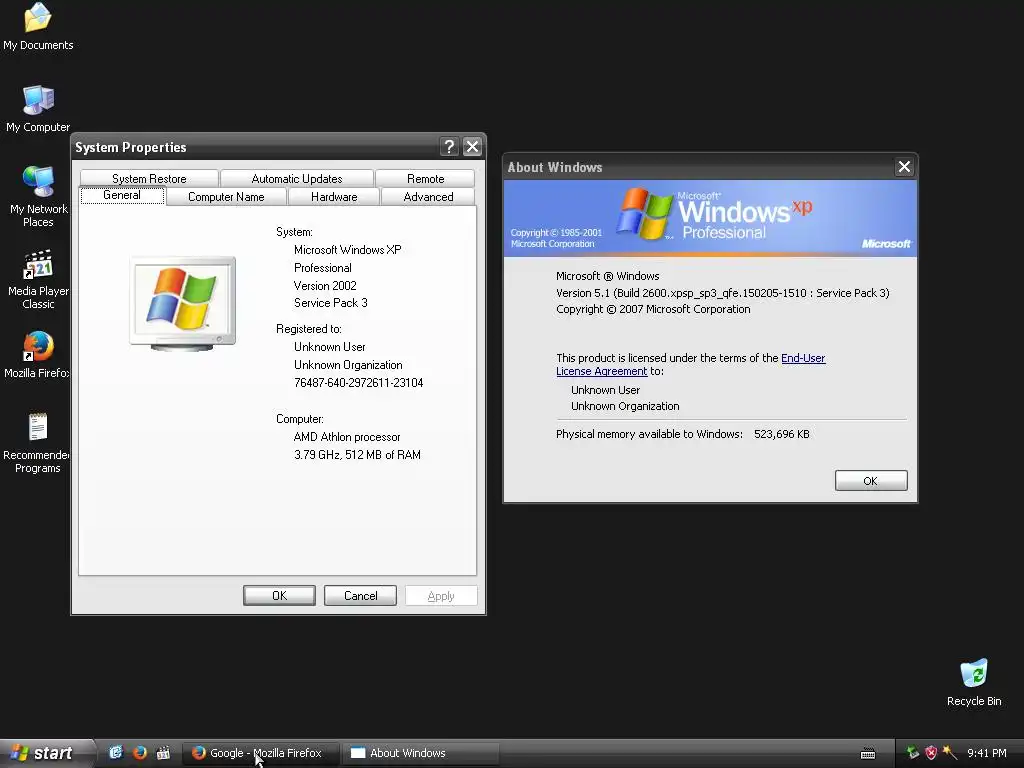Image resolution: width=1024 pixels, height=768 pixels.
Task: Click the product ID 76487-640-2972611-23104
Action: (359, 383)
